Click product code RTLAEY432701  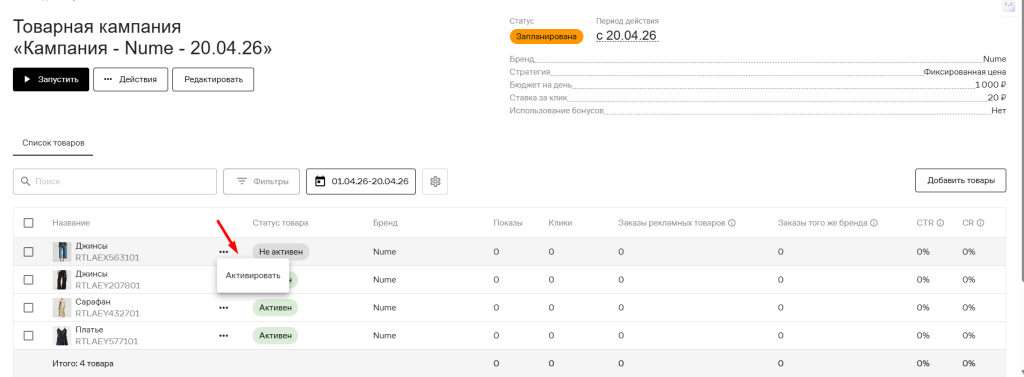[107, 313]
